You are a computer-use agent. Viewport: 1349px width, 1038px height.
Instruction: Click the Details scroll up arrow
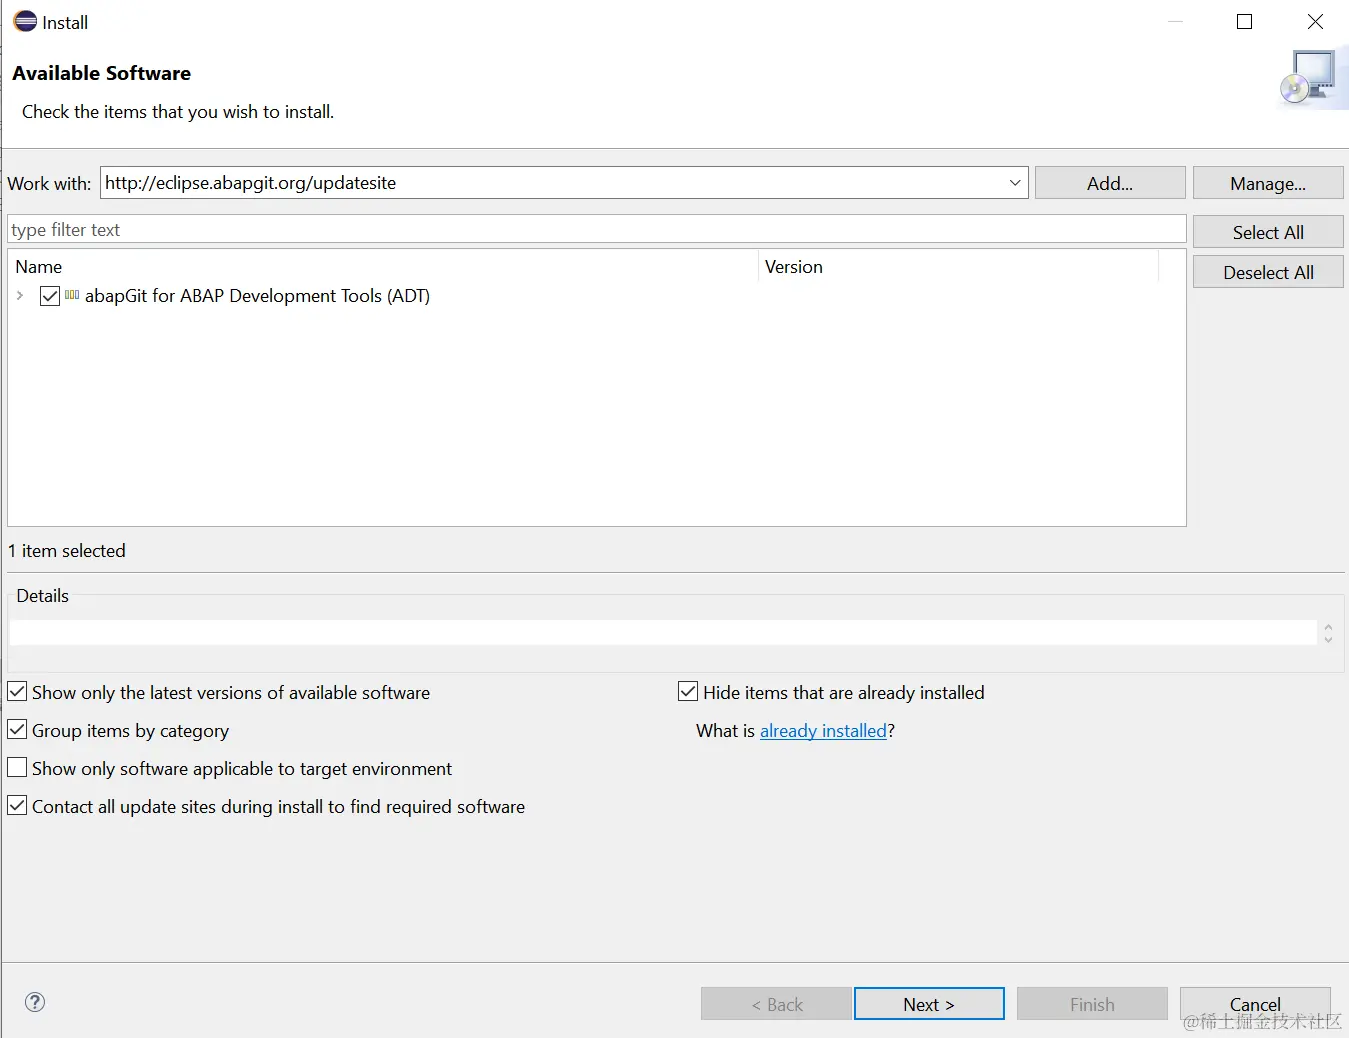point(1328,627)
